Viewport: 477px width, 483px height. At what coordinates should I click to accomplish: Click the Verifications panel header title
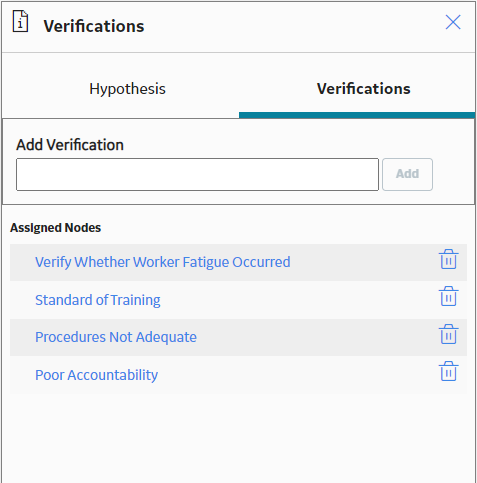point(94,26)
